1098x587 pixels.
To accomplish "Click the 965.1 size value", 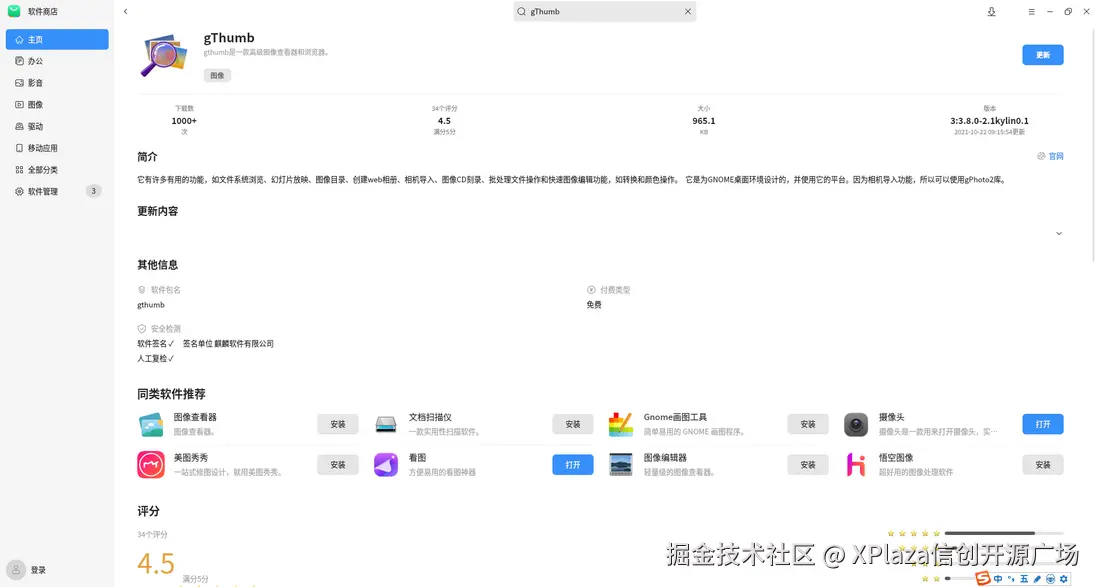I will (704, 120).
